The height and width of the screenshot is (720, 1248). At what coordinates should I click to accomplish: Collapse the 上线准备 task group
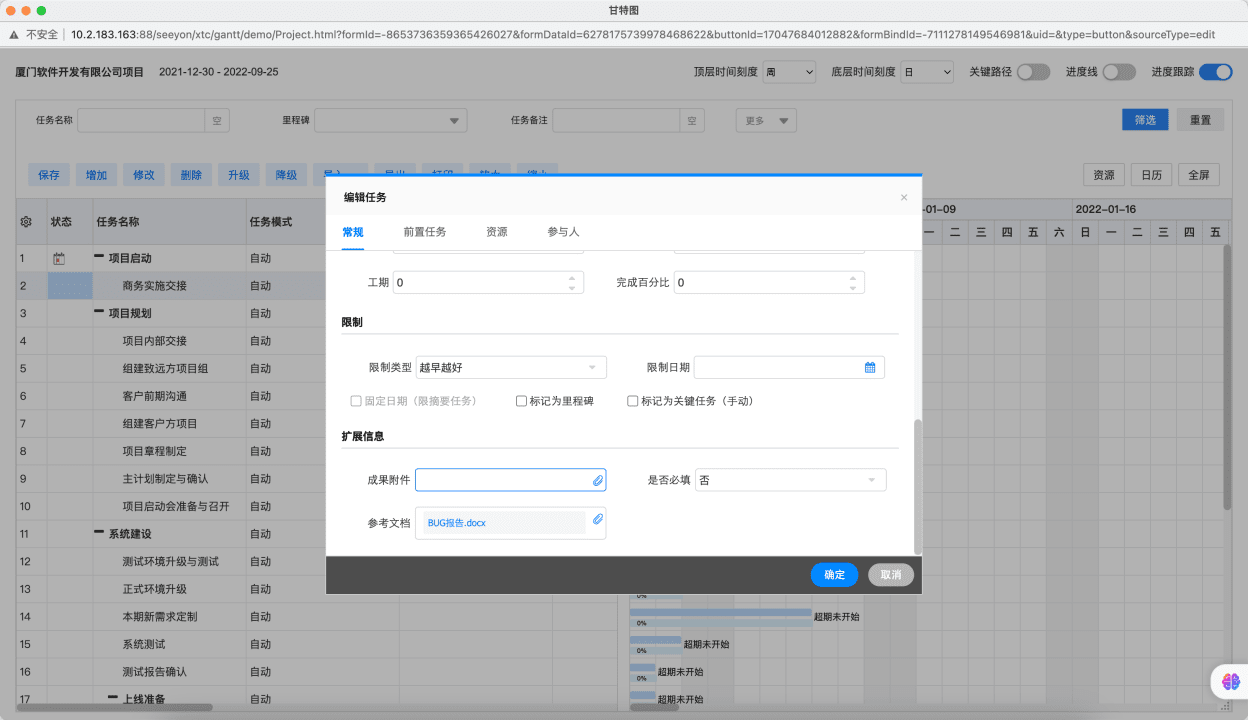tap(113, 699)
